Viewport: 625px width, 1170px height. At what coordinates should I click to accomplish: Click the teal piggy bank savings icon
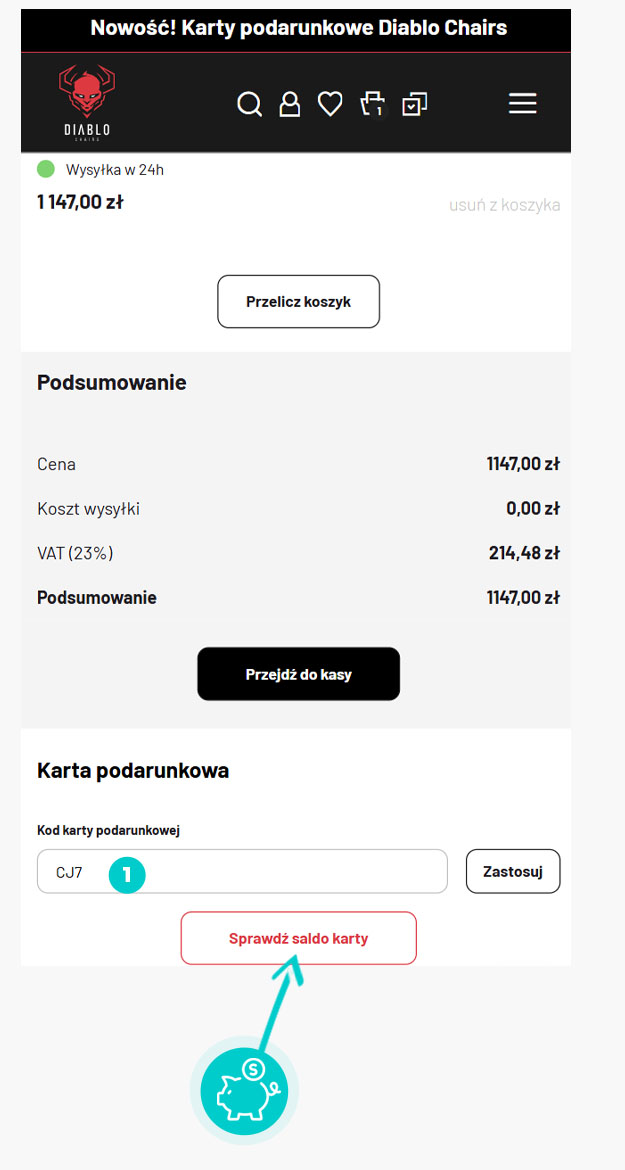coord(245,1090)
